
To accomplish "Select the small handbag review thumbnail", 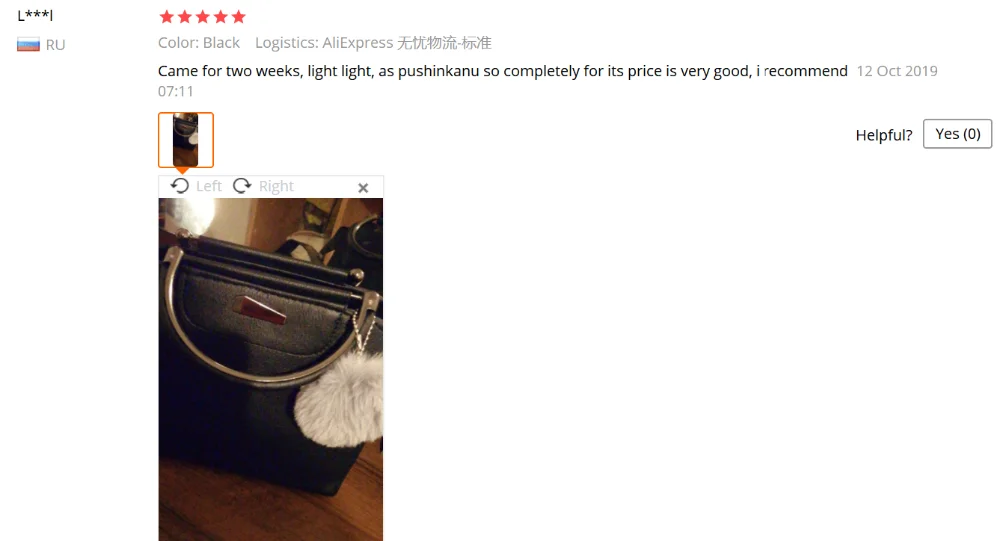I will click(186, 140).
